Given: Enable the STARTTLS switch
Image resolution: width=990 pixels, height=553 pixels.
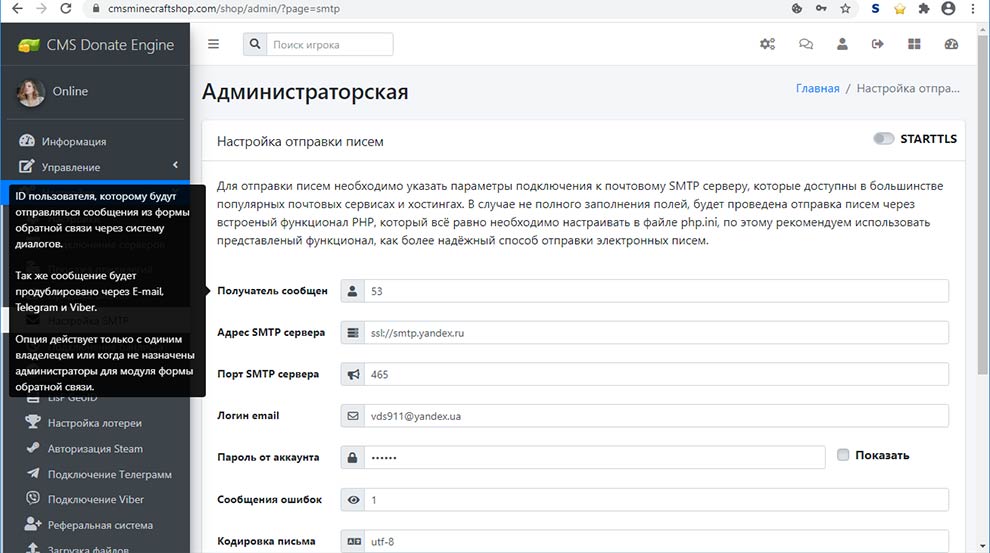Looking at the screenshot, I should [x=883, y=139].
